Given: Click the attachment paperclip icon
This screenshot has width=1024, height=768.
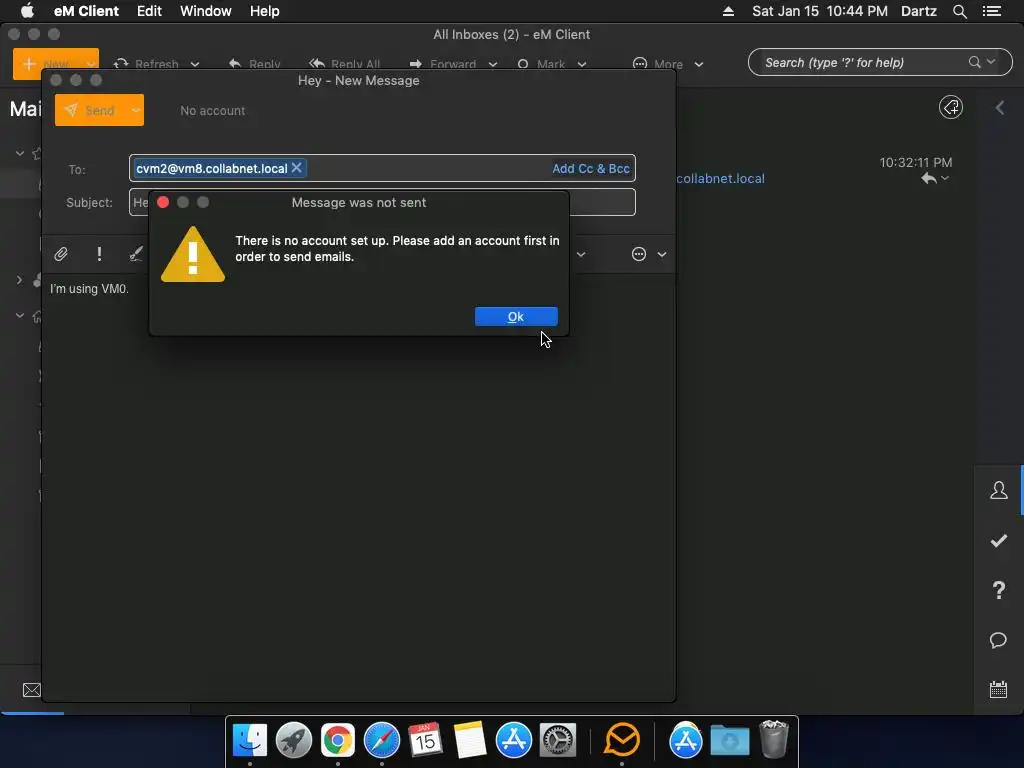Looking at the screenshot, I should point(61,254).
